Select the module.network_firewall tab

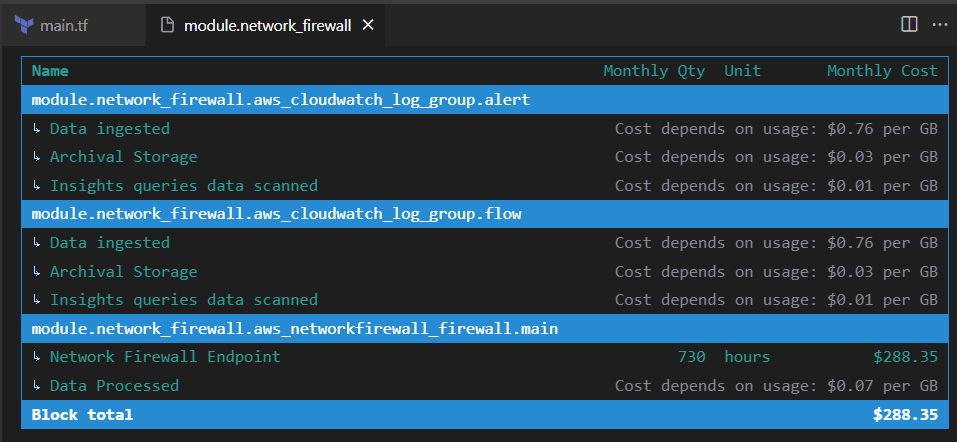265,25
